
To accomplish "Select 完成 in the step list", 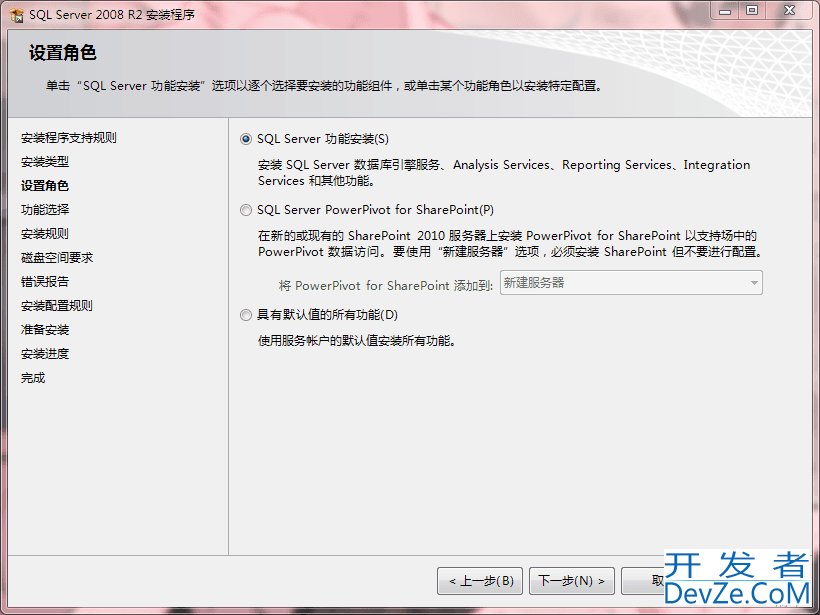I will pos(33,378).
